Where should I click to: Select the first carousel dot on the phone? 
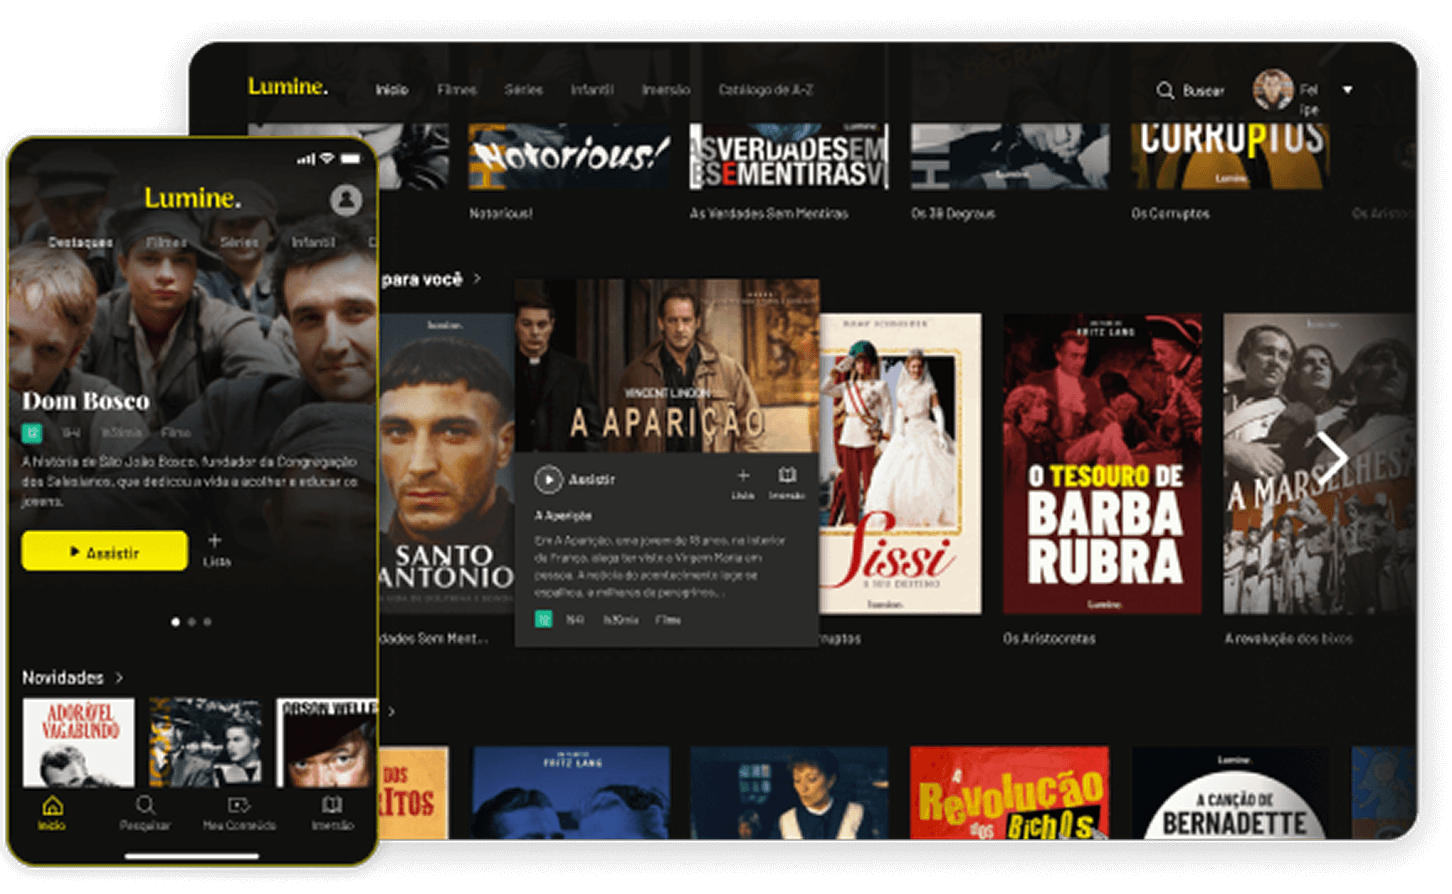click(x=176, y=622)
